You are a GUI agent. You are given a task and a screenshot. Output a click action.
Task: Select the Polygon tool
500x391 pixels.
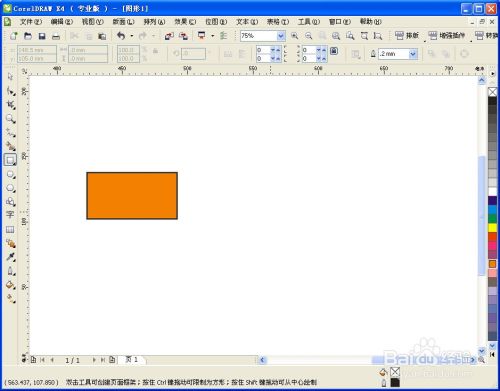(x=10, y=188)
